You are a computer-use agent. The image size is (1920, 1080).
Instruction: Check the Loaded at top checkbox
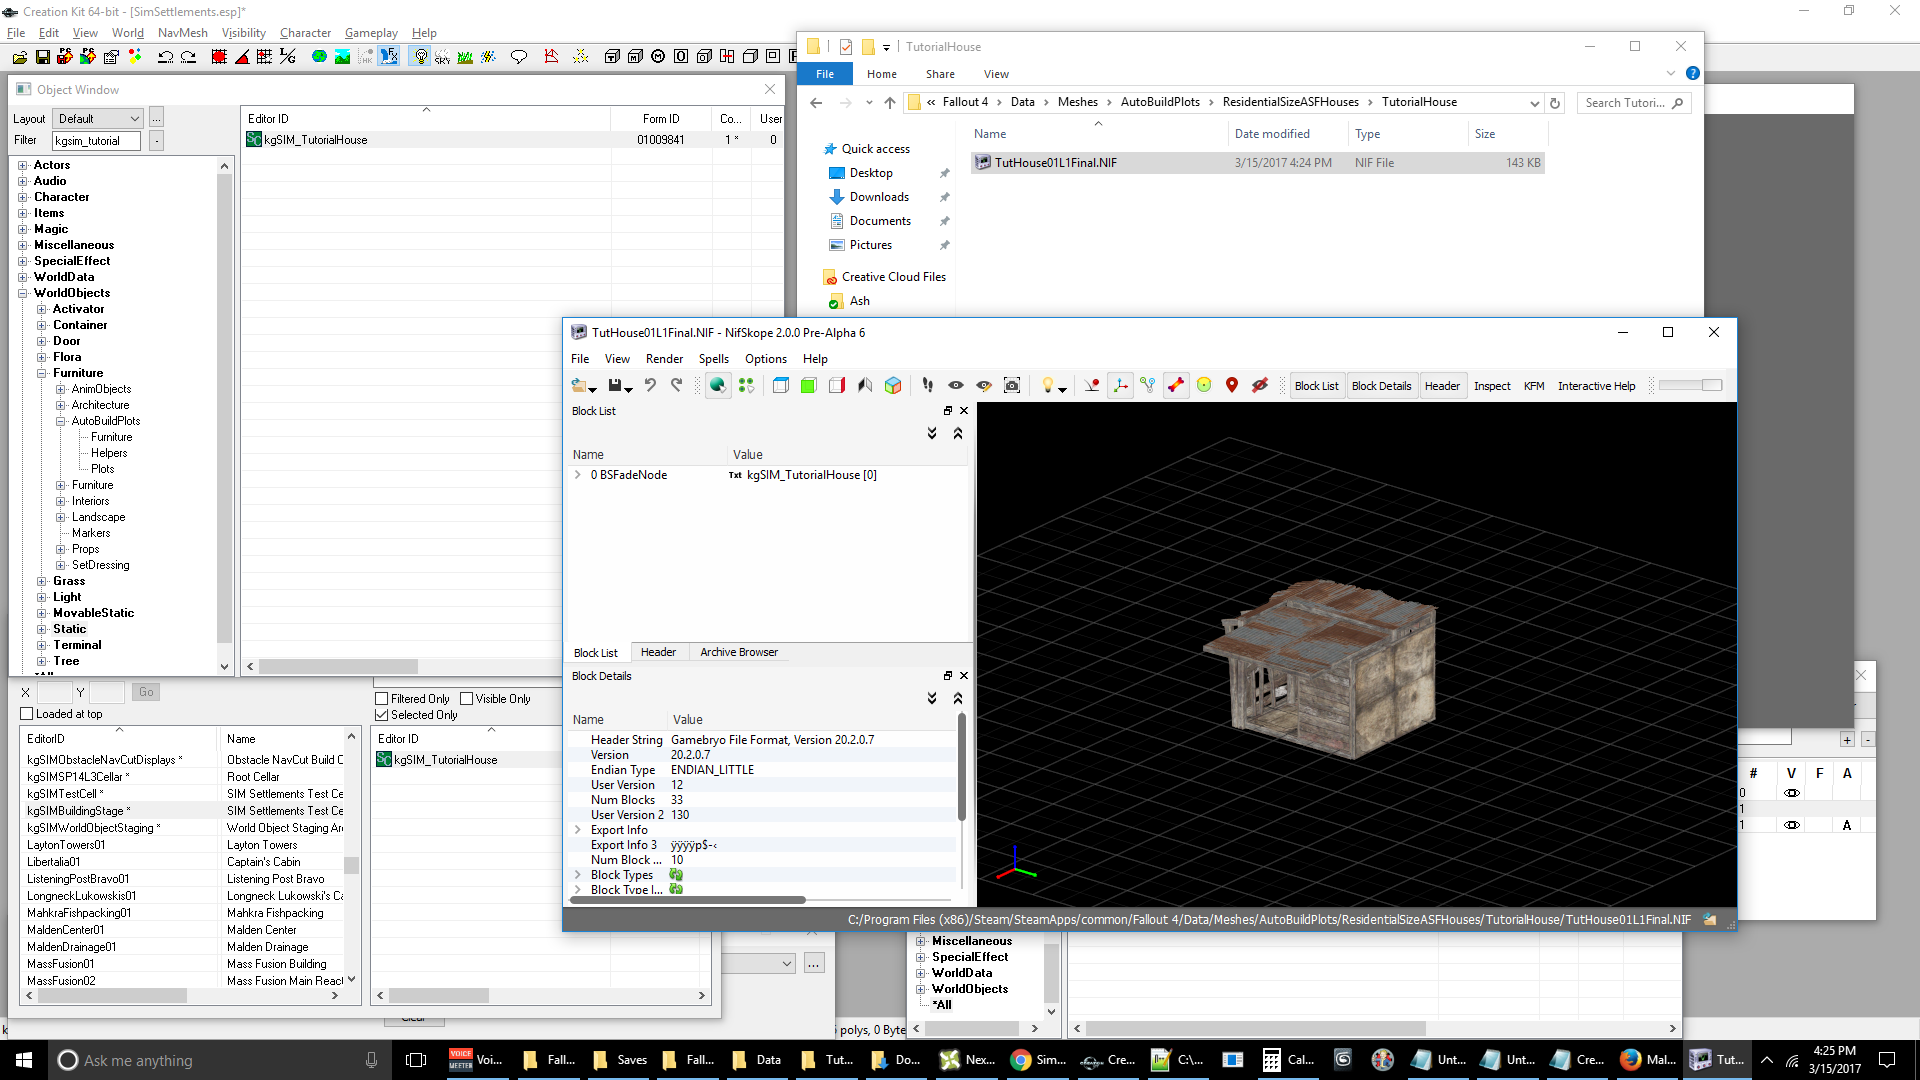pyautogui.click(x=27, y=714)
